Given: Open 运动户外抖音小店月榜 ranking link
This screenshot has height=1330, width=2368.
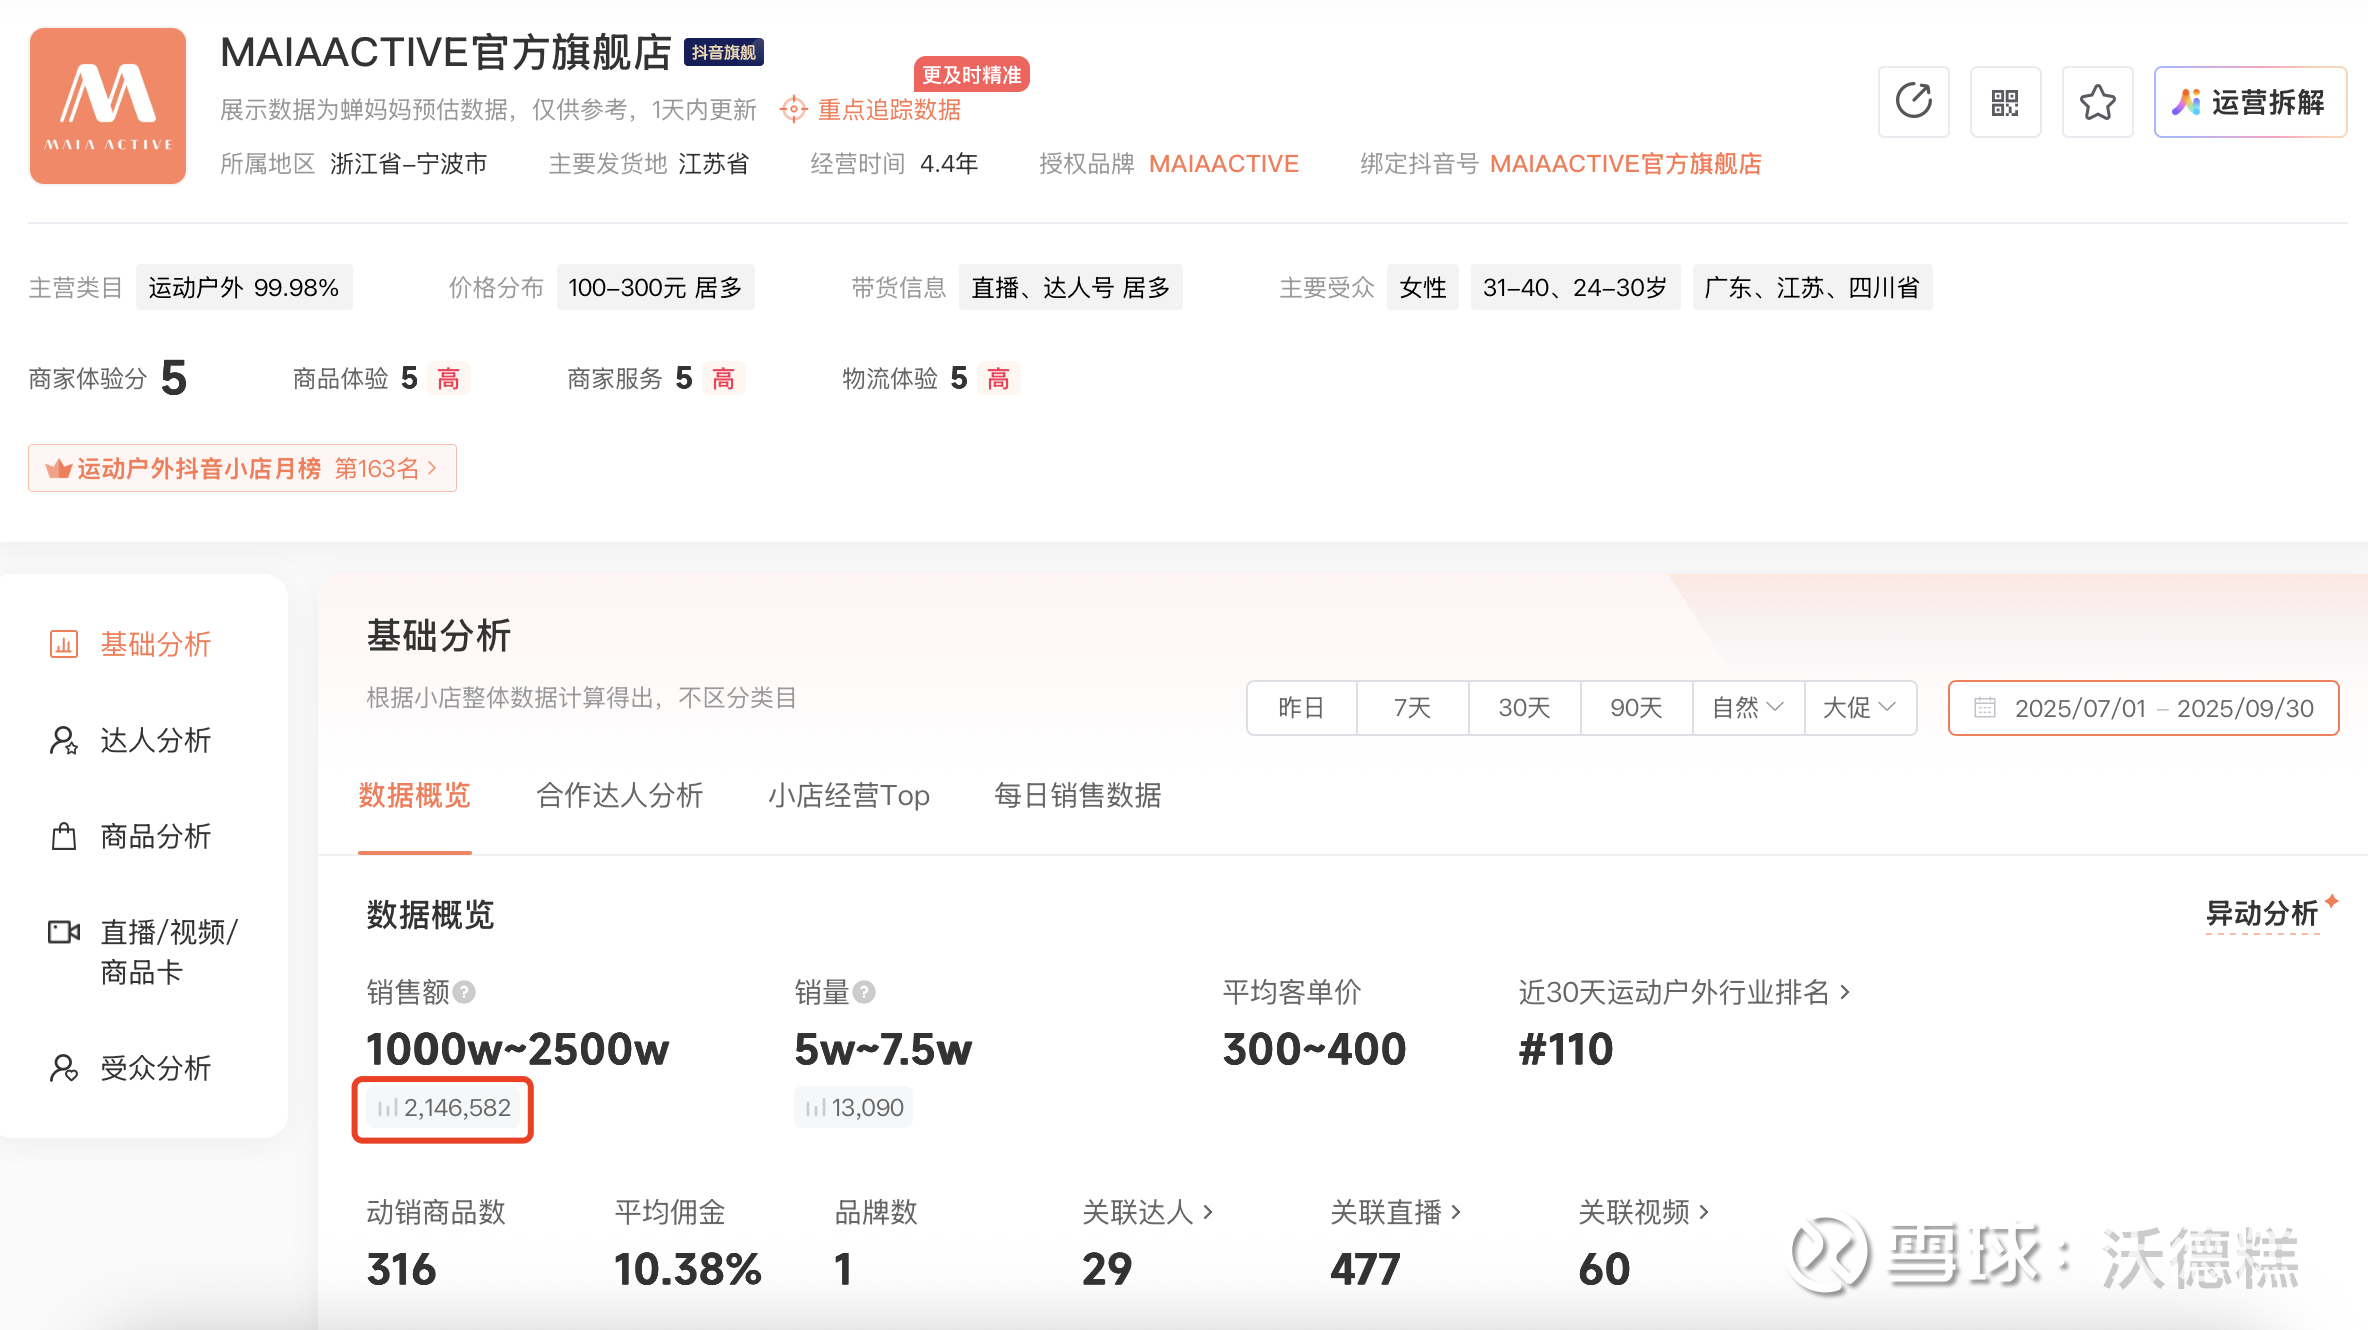Looking at the screenshot, I should (x=242, y=468).
